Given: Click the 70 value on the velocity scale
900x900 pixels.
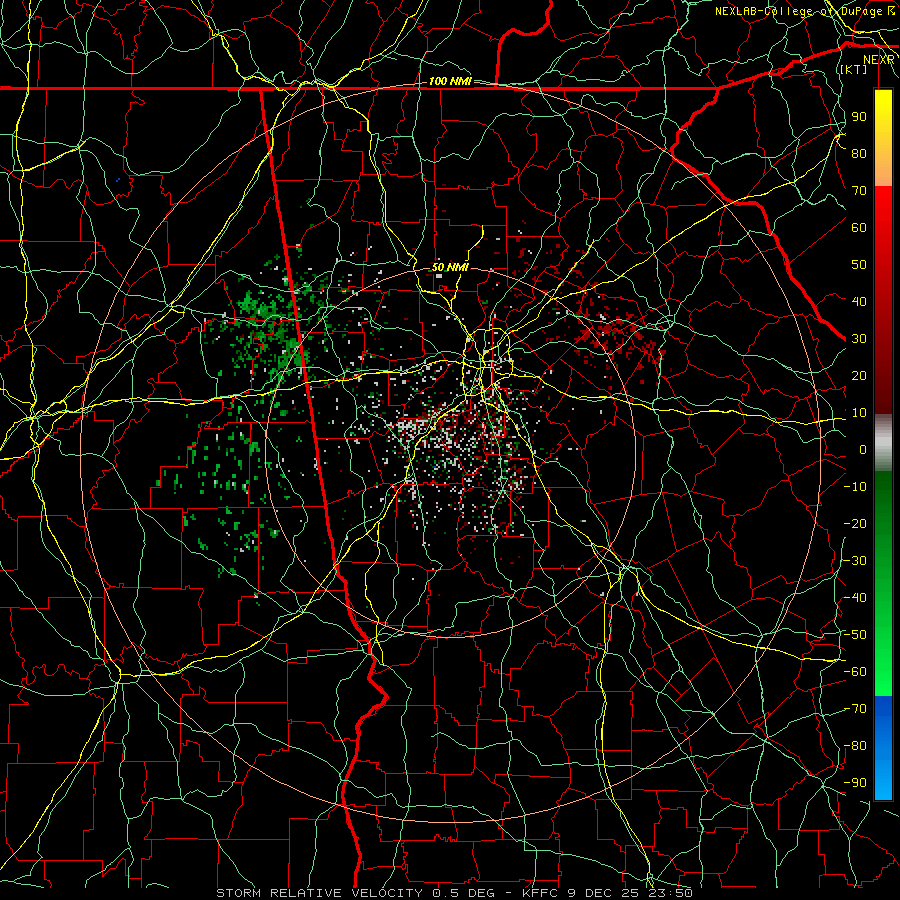Looking at the screenshot, I should [859, 191].
